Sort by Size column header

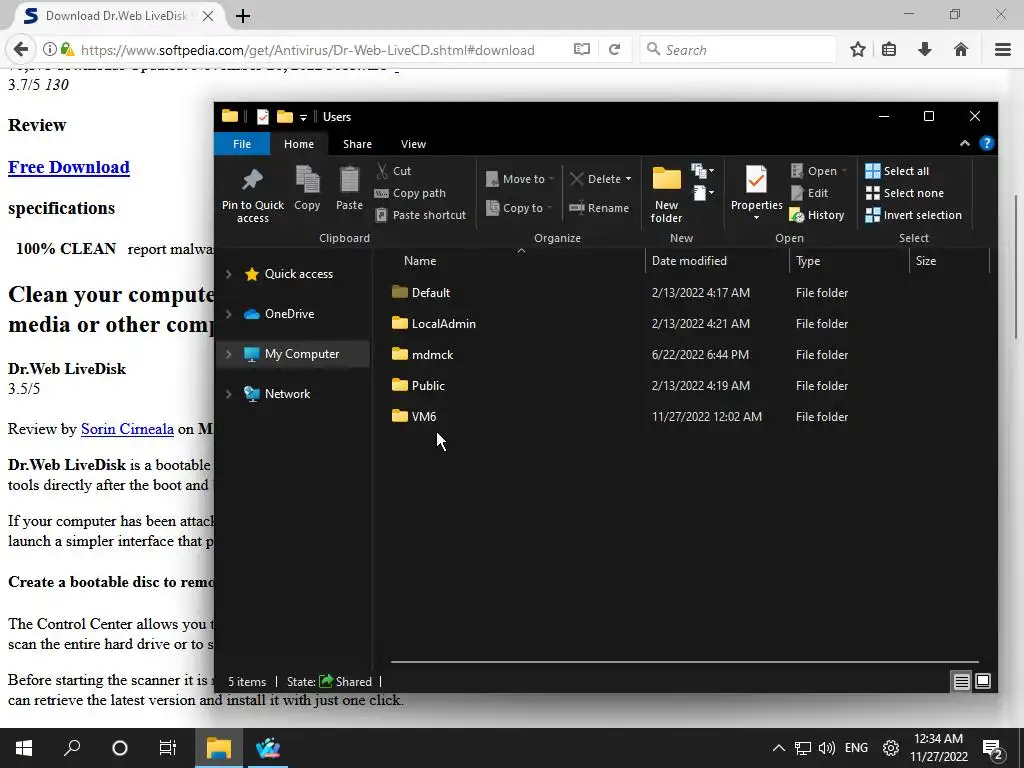pyautogui.click(x=925, y=261)
